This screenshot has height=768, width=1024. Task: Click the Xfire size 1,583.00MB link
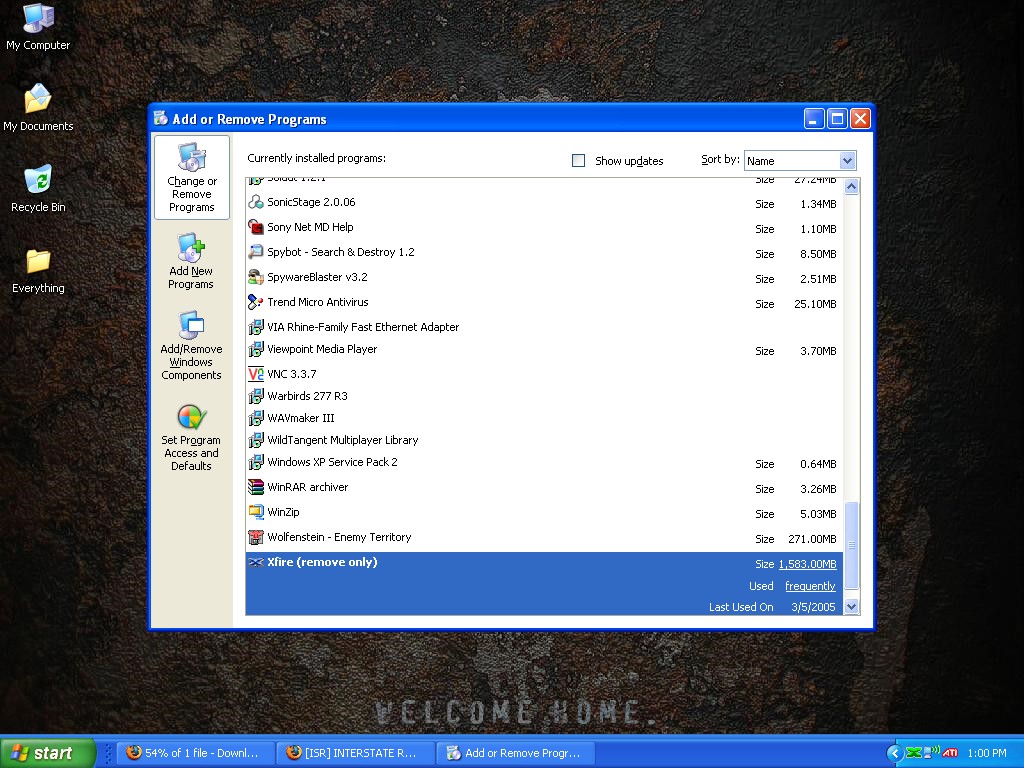point(807,564)
